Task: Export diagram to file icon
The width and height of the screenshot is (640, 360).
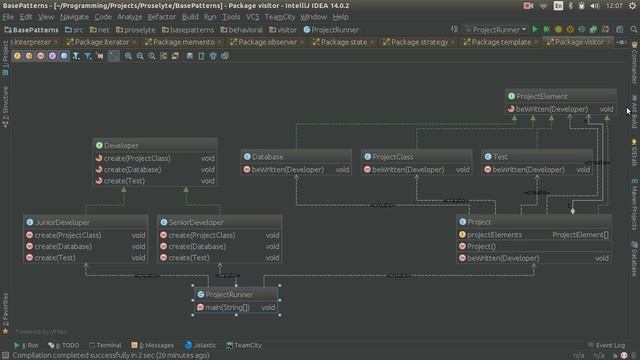Action: pos(201,56)
